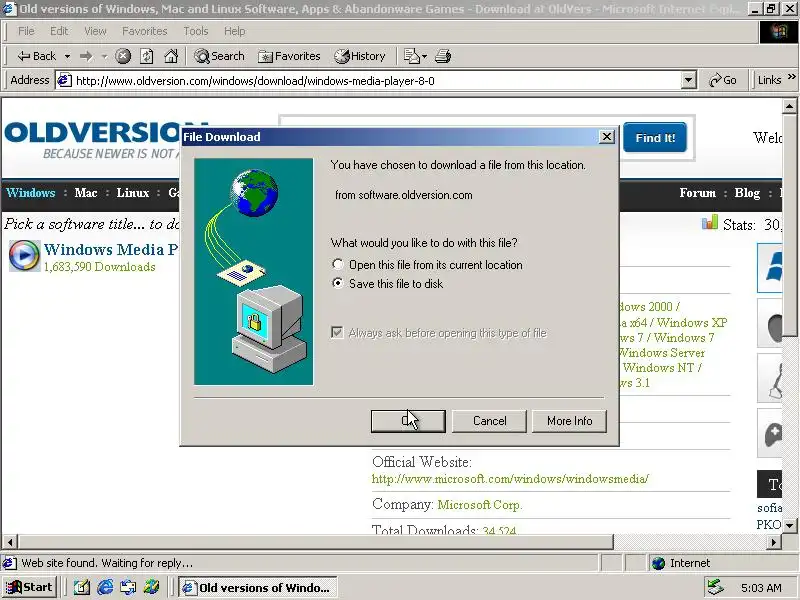800x600 pixels.
Task: Open the Search toolbar button
Action: pyautogui.click(x=219, y=56)
